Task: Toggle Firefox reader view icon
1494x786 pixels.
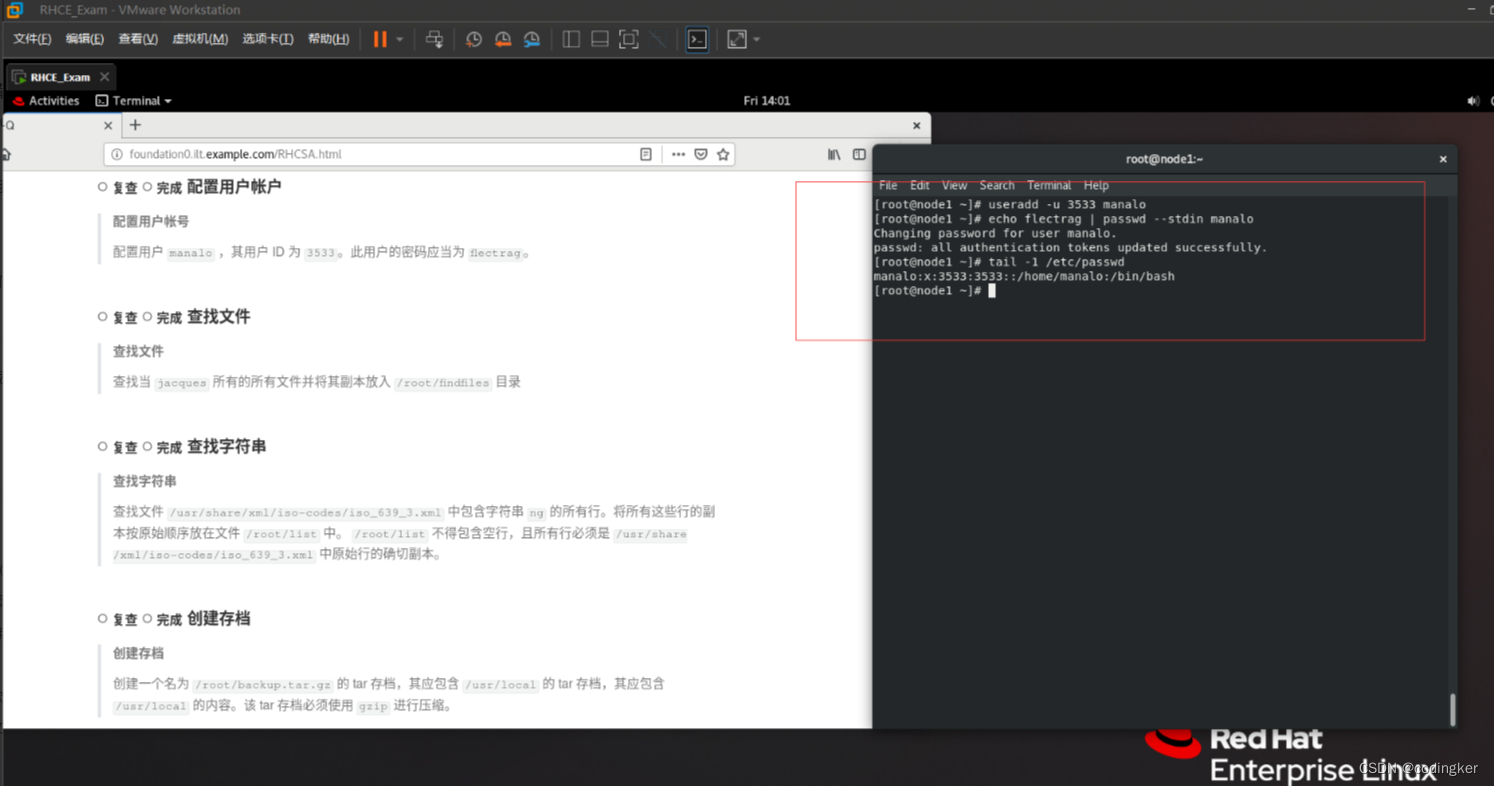Action: (646, 154)
